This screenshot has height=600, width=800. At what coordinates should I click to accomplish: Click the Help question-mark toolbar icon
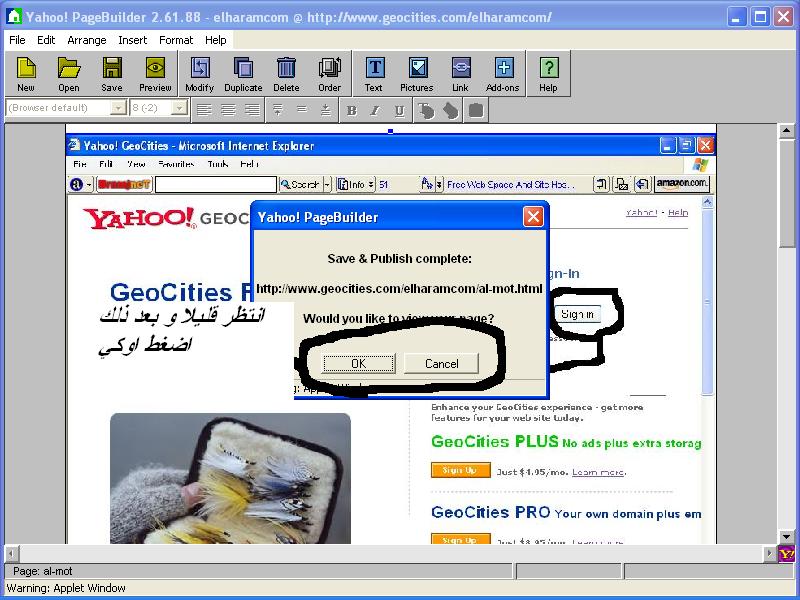[x=548, y=74]
